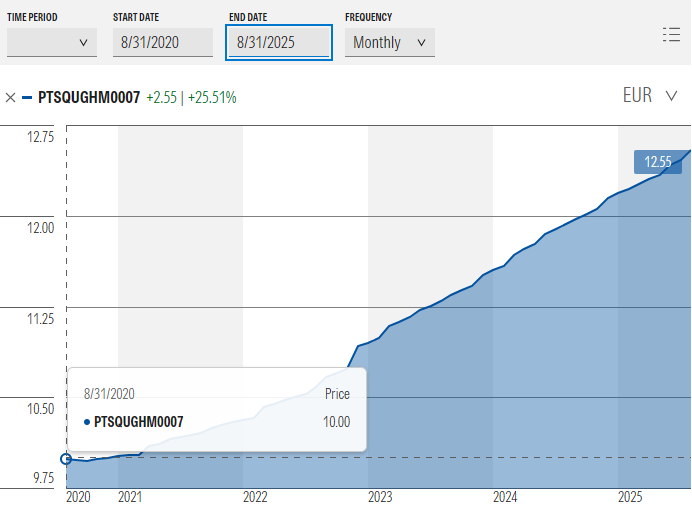This screenshot has width=692, height=509.
Task: Click the 12.75 y-axis label
Action: coord(41,137)
